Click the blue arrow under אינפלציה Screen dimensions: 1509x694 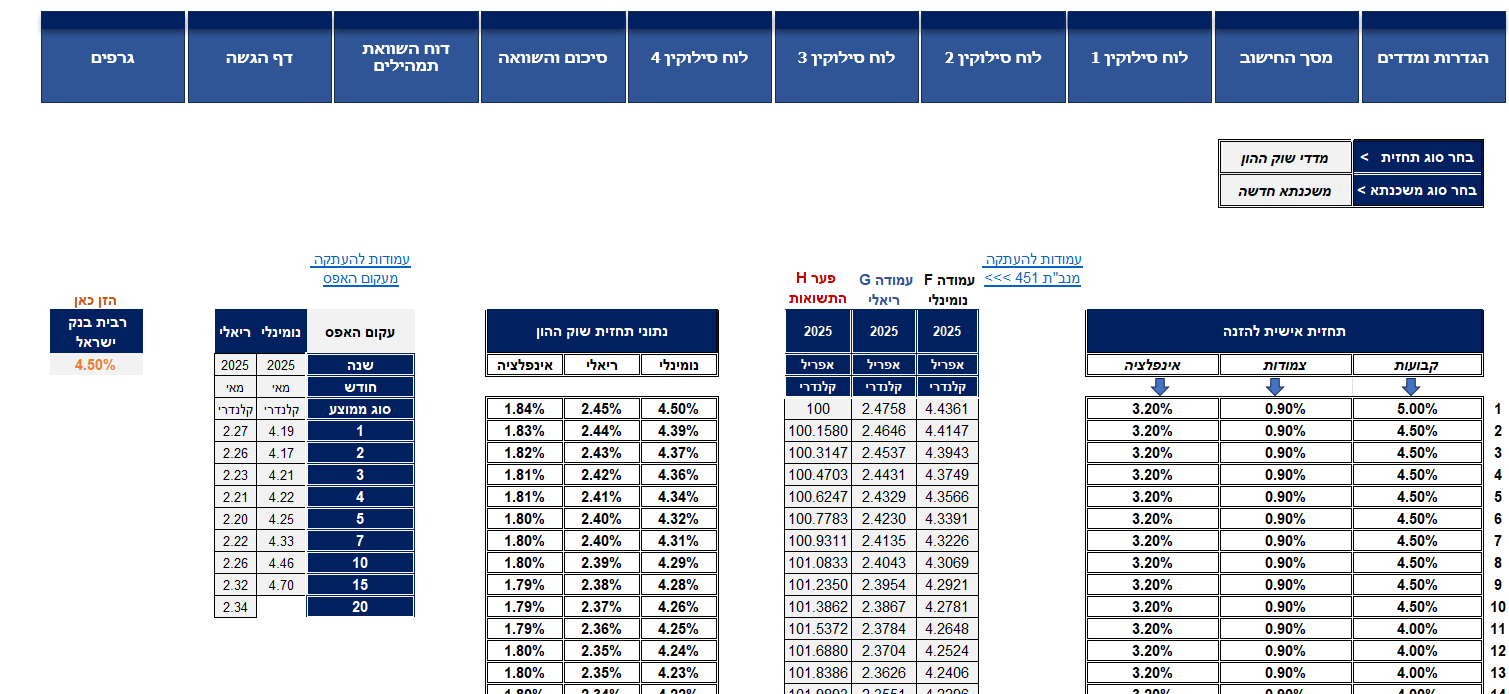tap(1152, 387)
